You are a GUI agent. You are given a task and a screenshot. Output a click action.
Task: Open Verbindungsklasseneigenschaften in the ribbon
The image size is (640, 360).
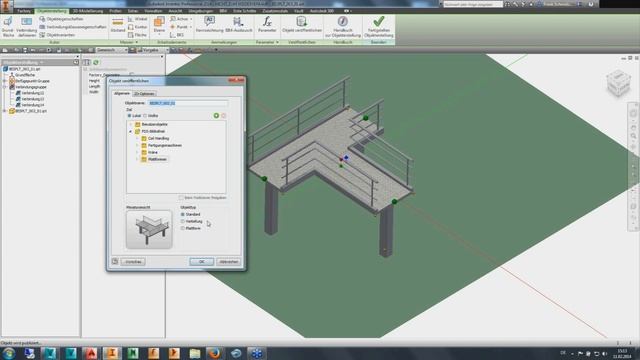(x=73, y=27)
